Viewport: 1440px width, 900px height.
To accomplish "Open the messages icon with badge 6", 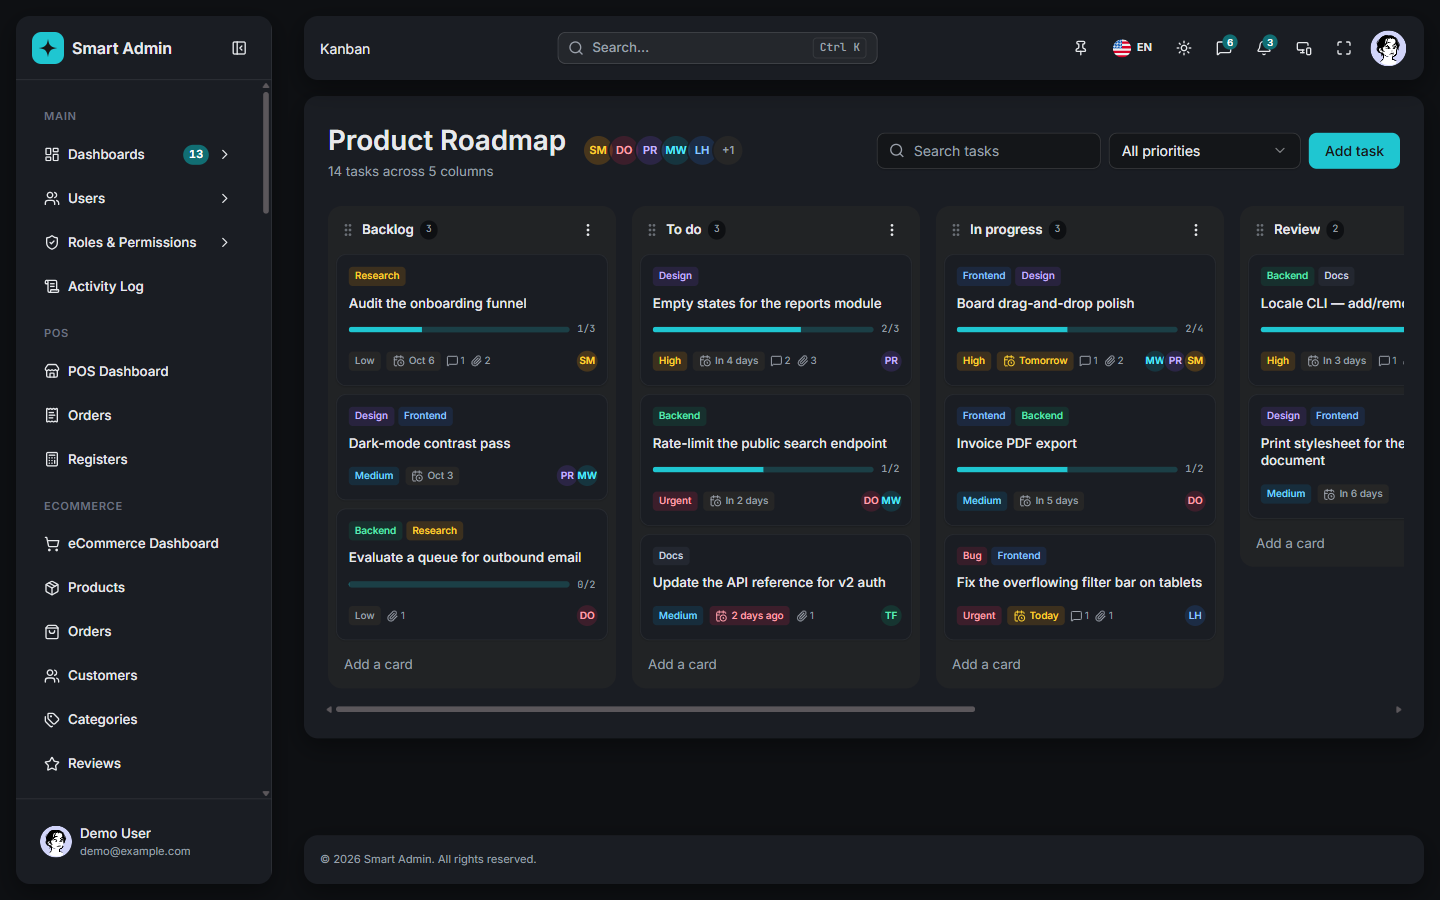I will [1224, 48].
